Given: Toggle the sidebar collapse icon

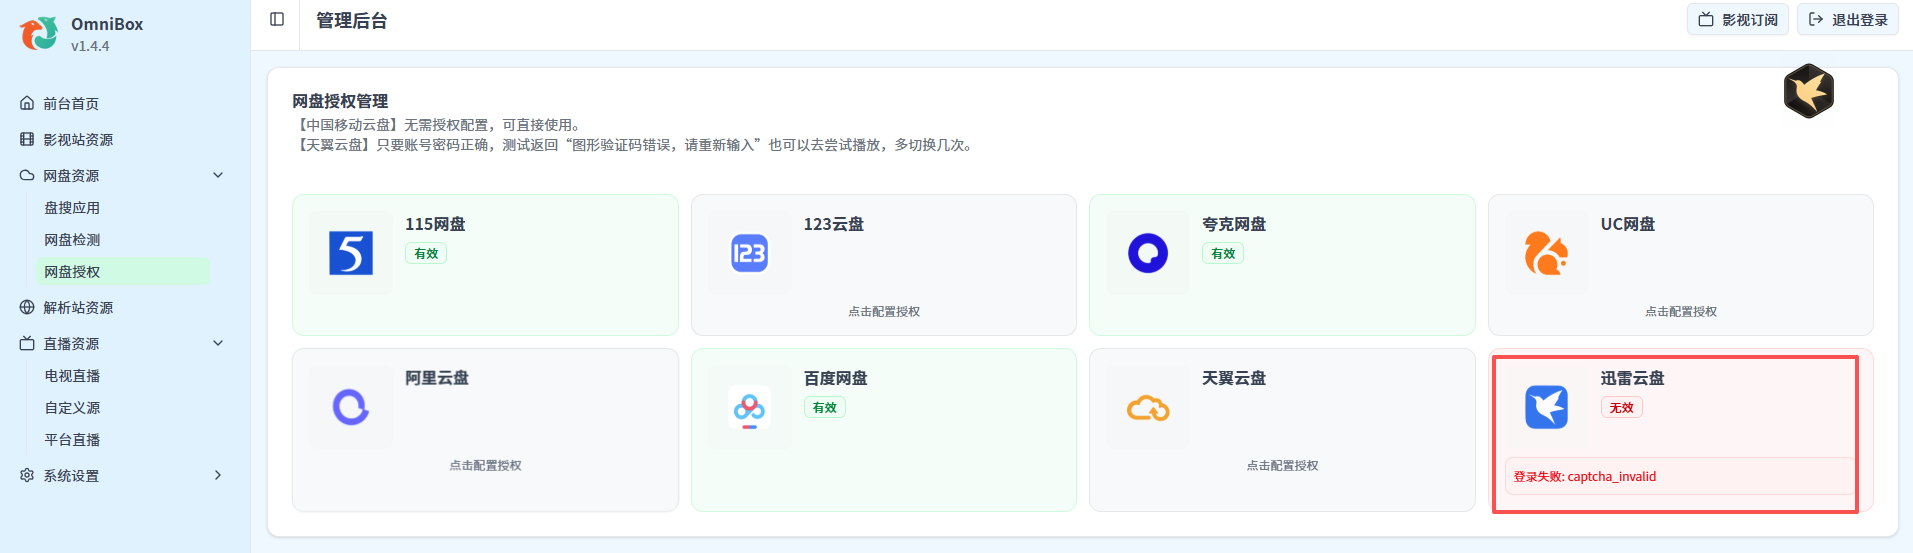Looking at the screenshot, I should click(x=277, y=19).
